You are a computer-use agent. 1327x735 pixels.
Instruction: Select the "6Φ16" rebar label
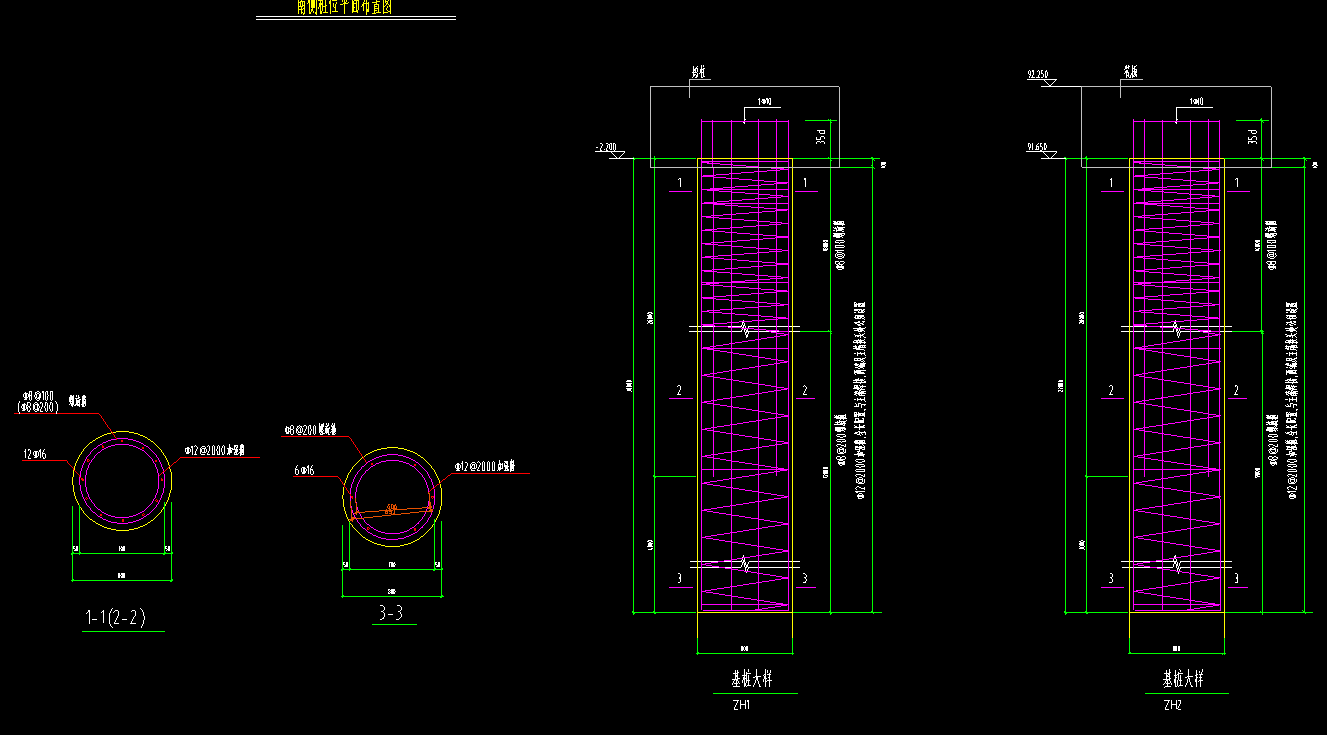305,470
